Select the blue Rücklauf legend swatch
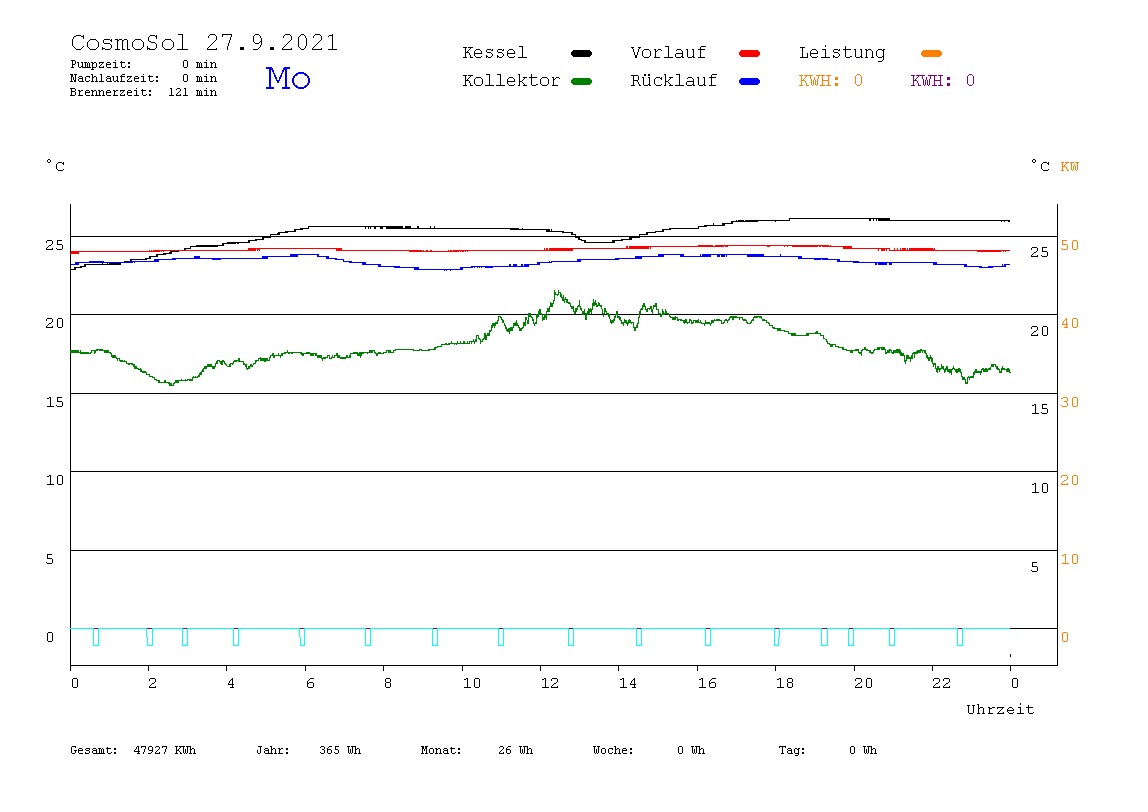 [x=749, y=81]
